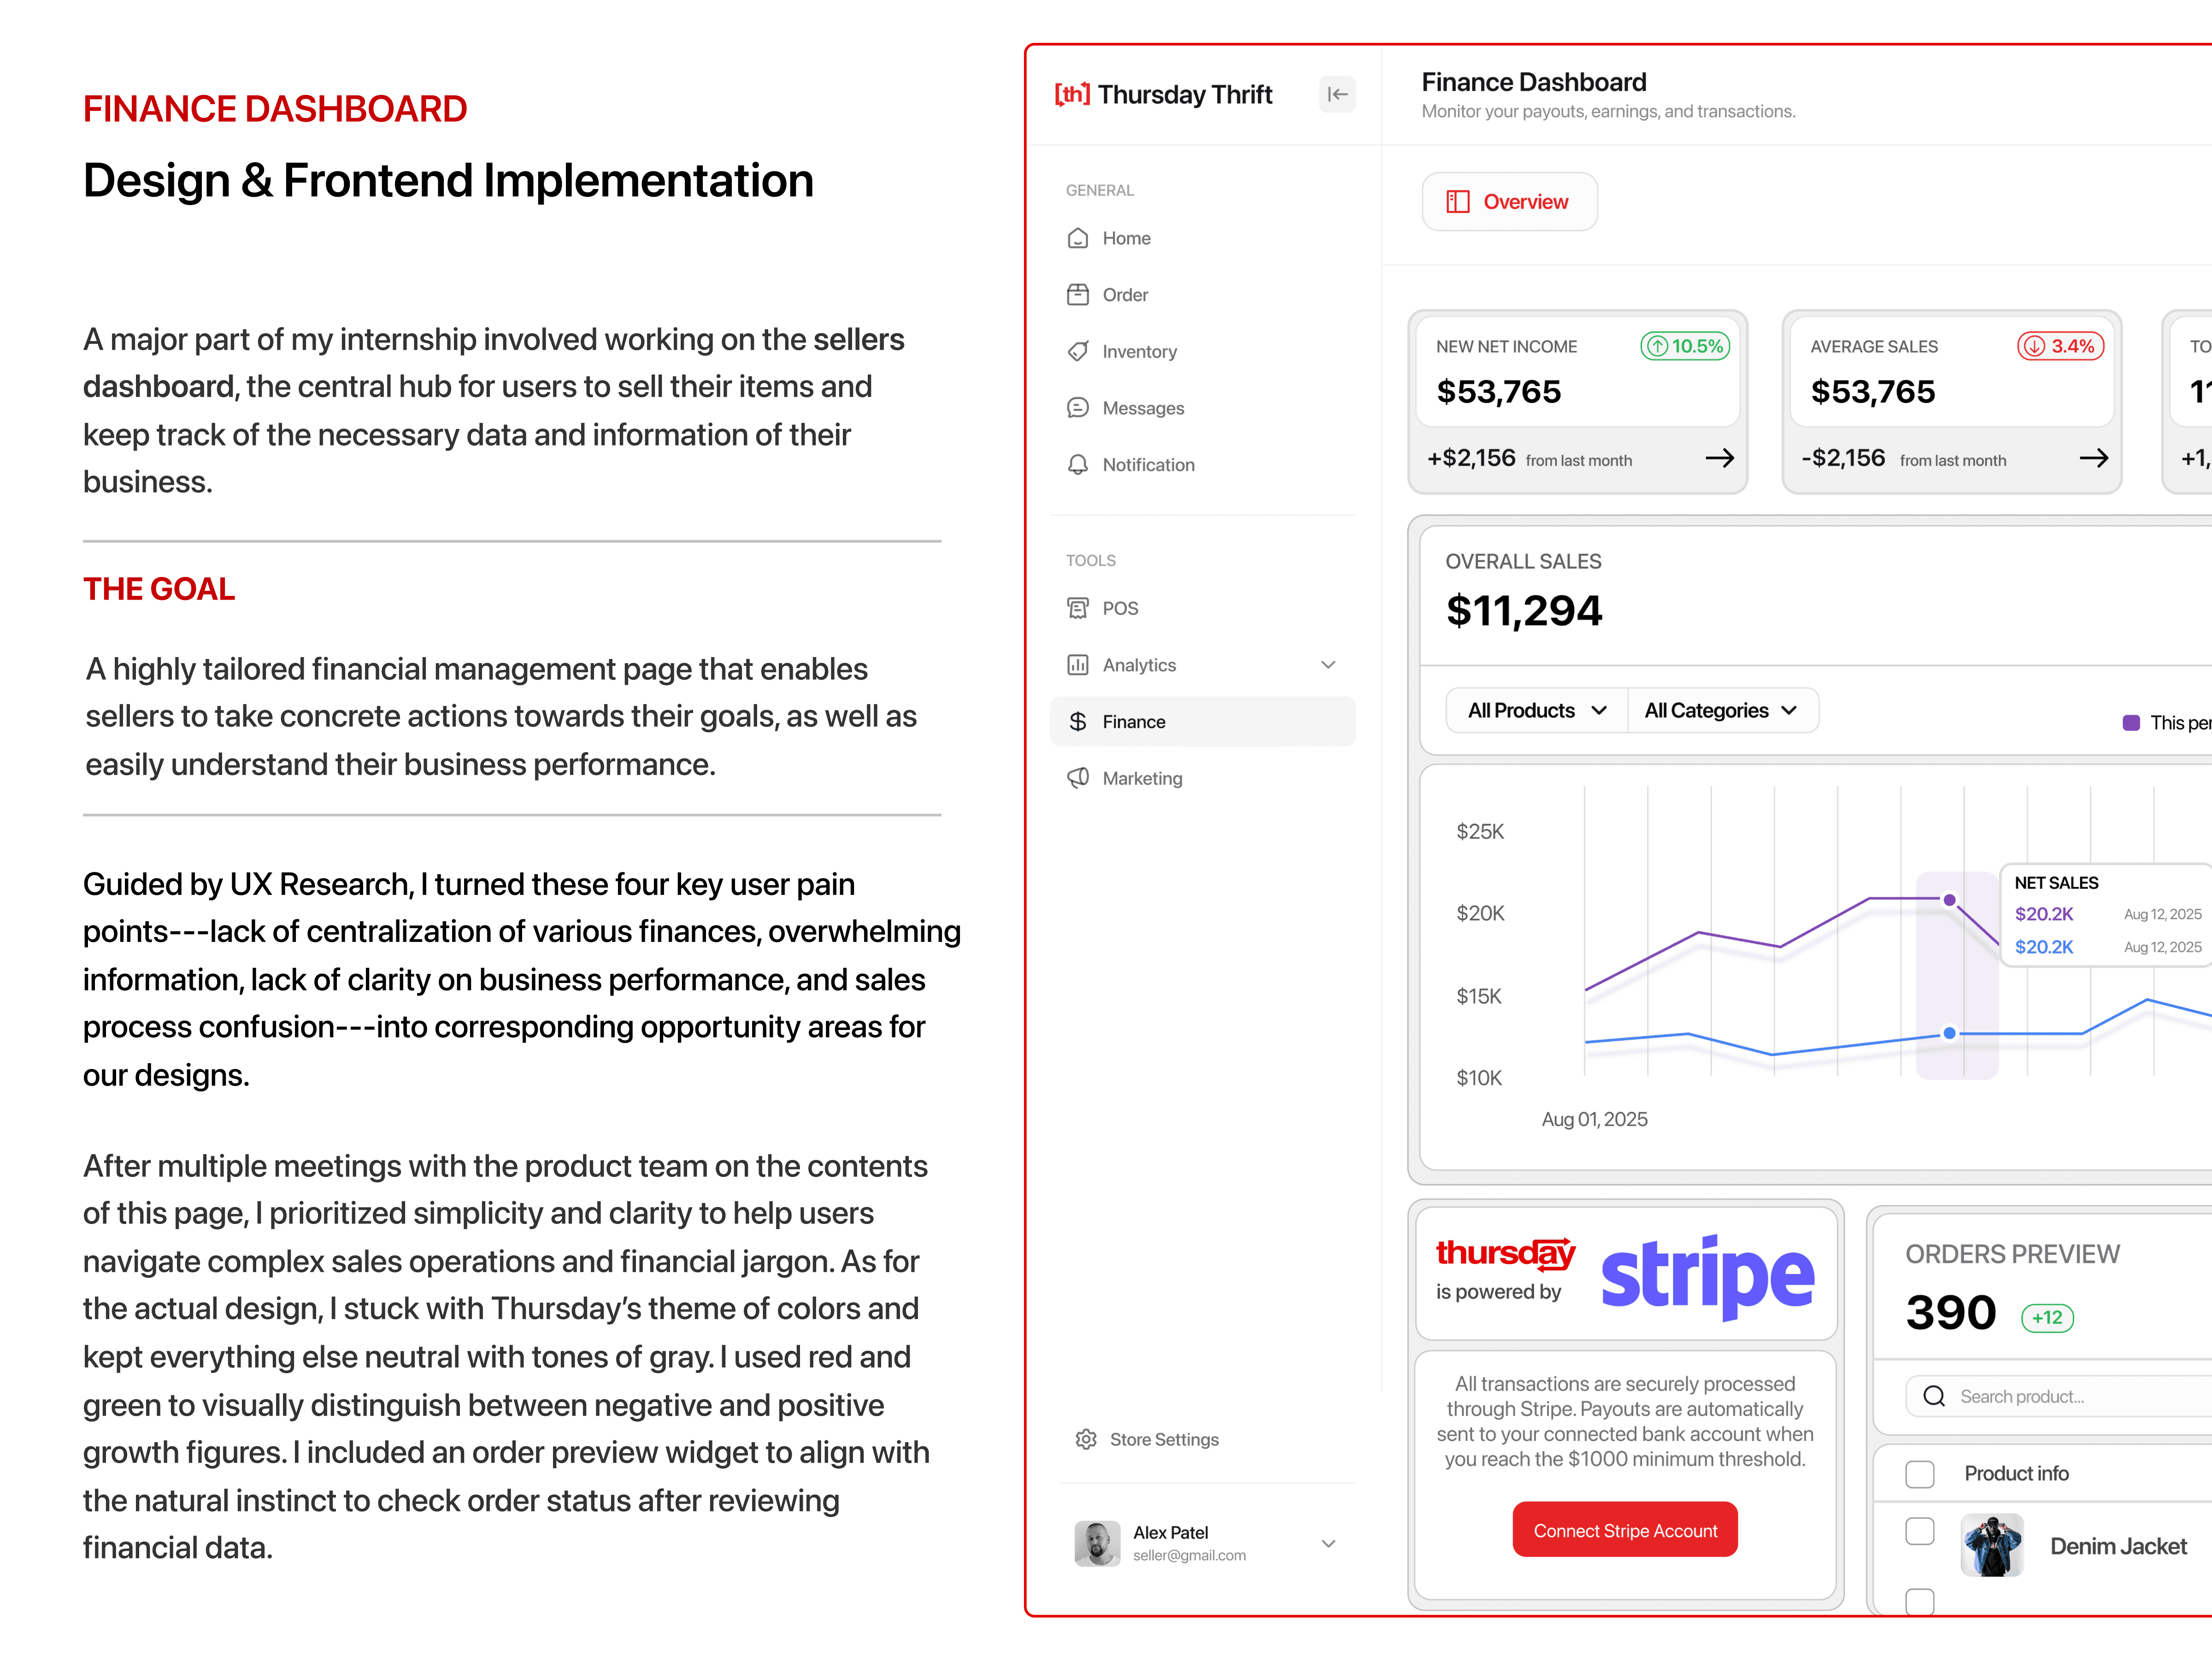
Task: Open the All Products dropdown
Action: [x=1537, y=710]
